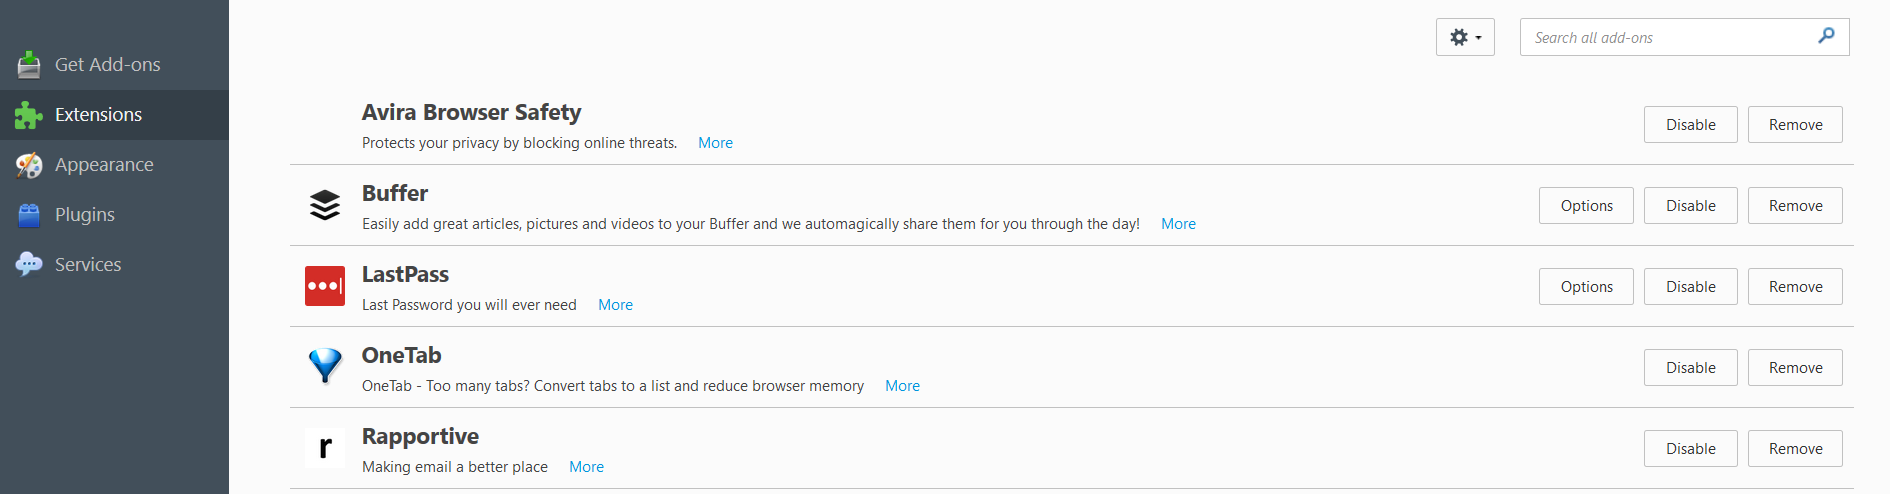Disable the LastPass extension
The width and height of the screenshot is (1890, 494).
[1690, 287]
